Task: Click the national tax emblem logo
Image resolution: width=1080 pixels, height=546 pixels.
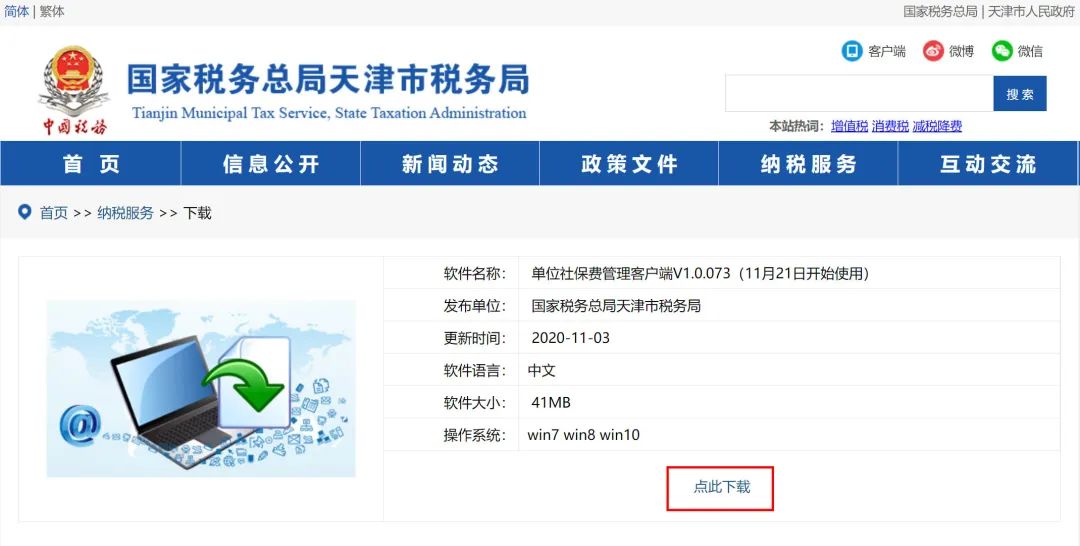Action: [x=74, y=81]
